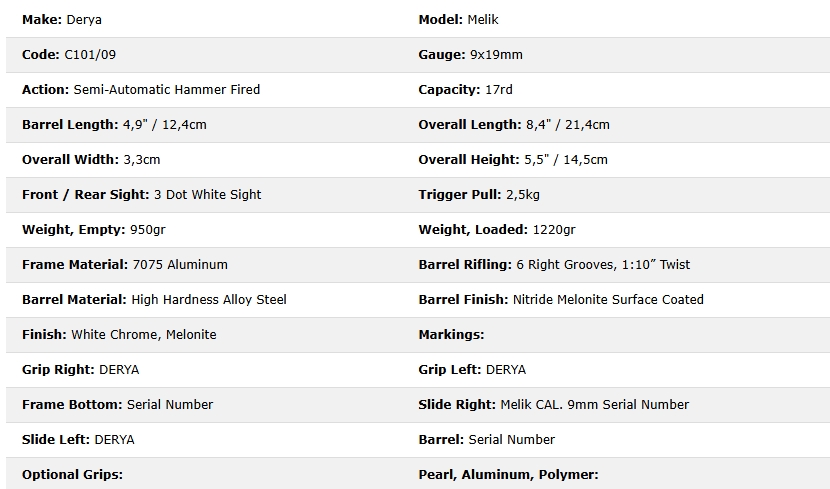Select the Trigger Pull 2,5kg entry
Viewport: 830px width, 489px height.
[x=478, y=195]
